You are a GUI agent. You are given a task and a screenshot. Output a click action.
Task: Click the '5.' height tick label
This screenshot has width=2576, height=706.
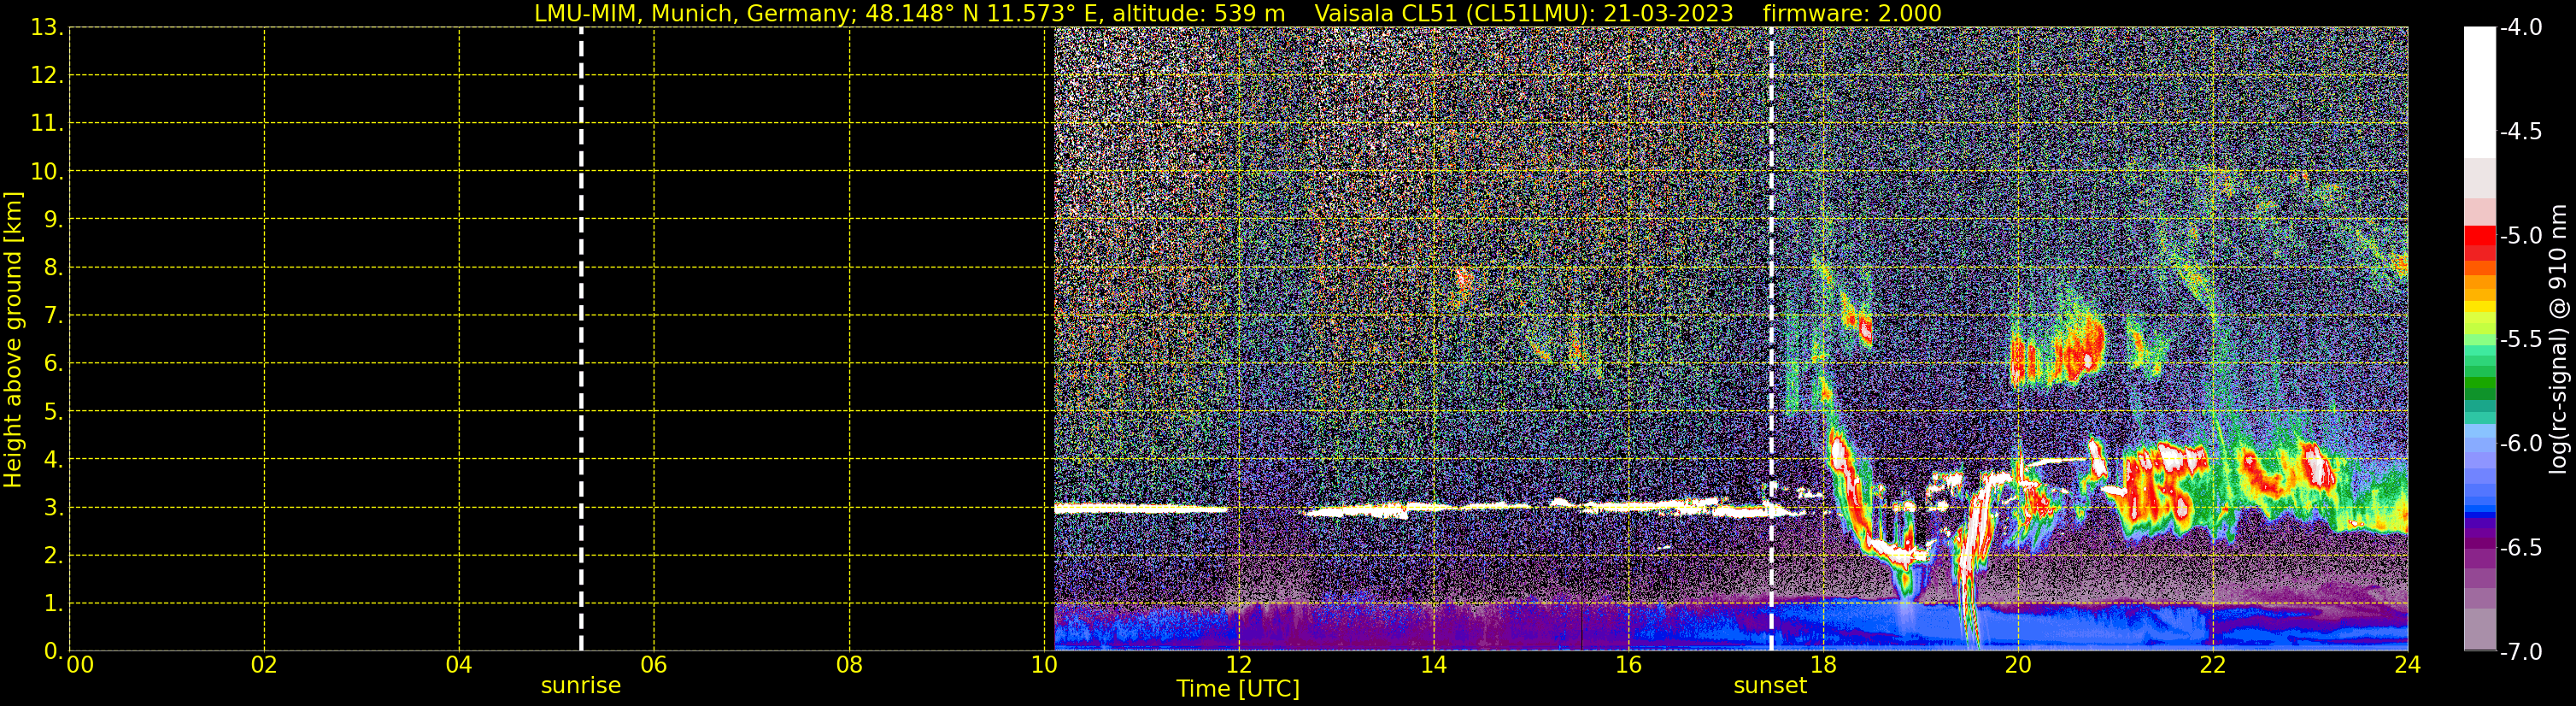[x=54, y=411]
